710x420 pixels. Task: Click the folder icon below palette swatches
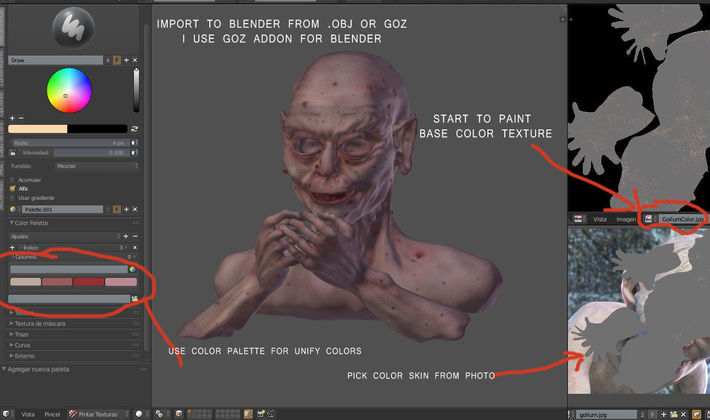(x=134, y=299)
